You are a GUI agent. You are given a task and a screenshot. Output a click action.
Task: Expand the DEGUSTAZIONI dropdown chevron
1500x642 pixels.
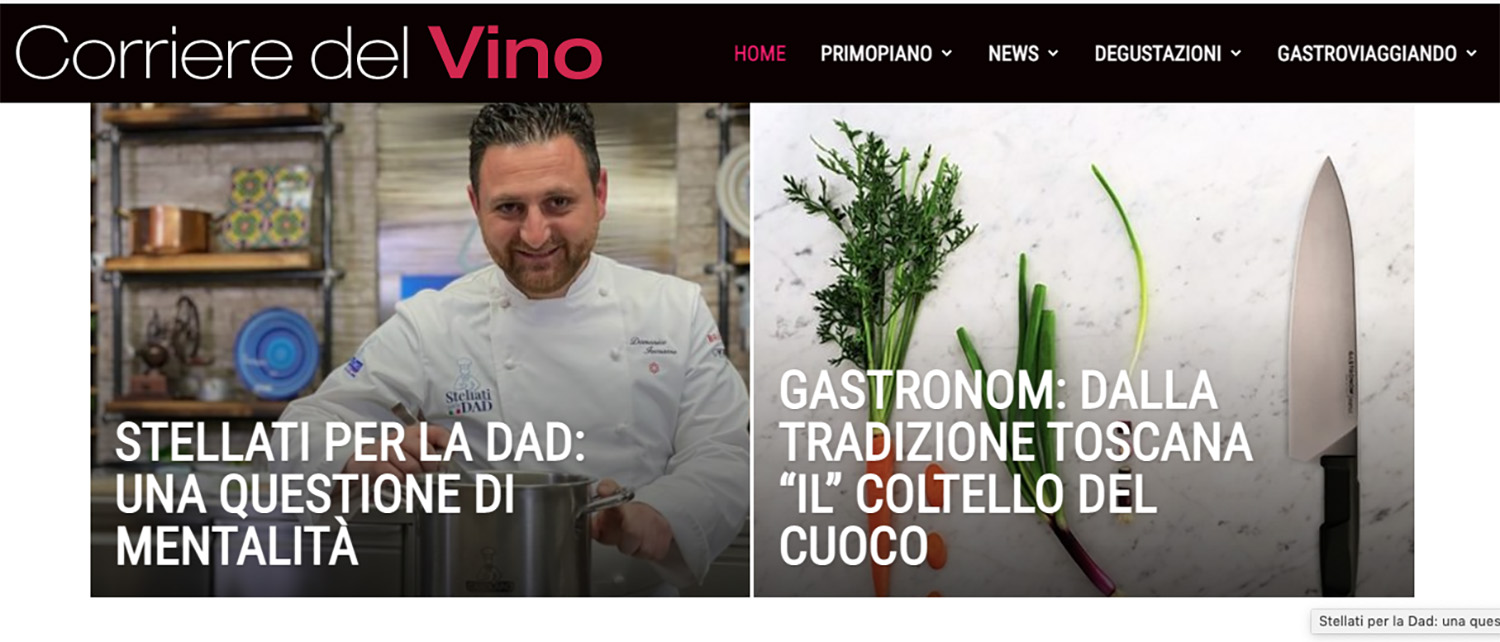[x=1236, y=54]
